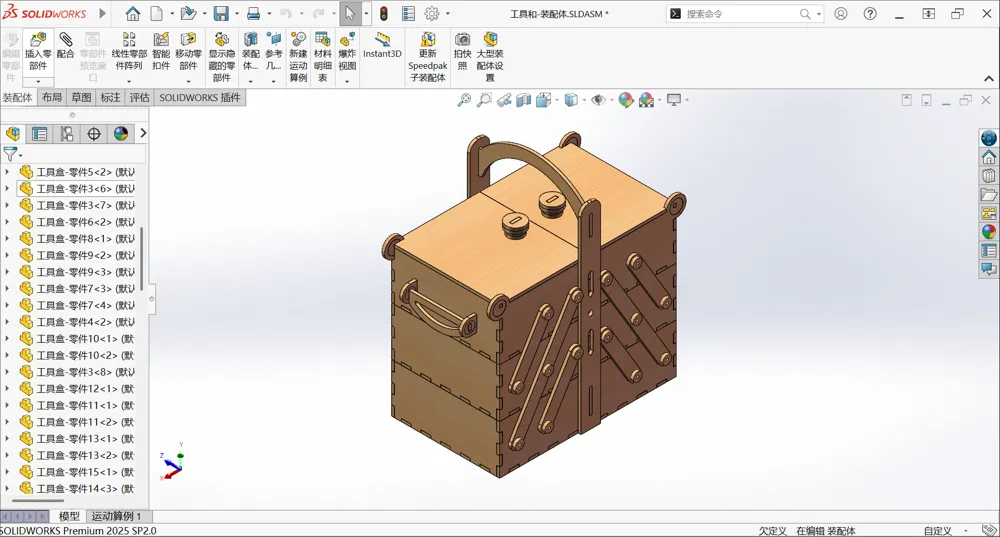1000x537 pixels.
Task: Select DisplayManager color ball tab
Action: pyautogui.click(x=121, y=133)
